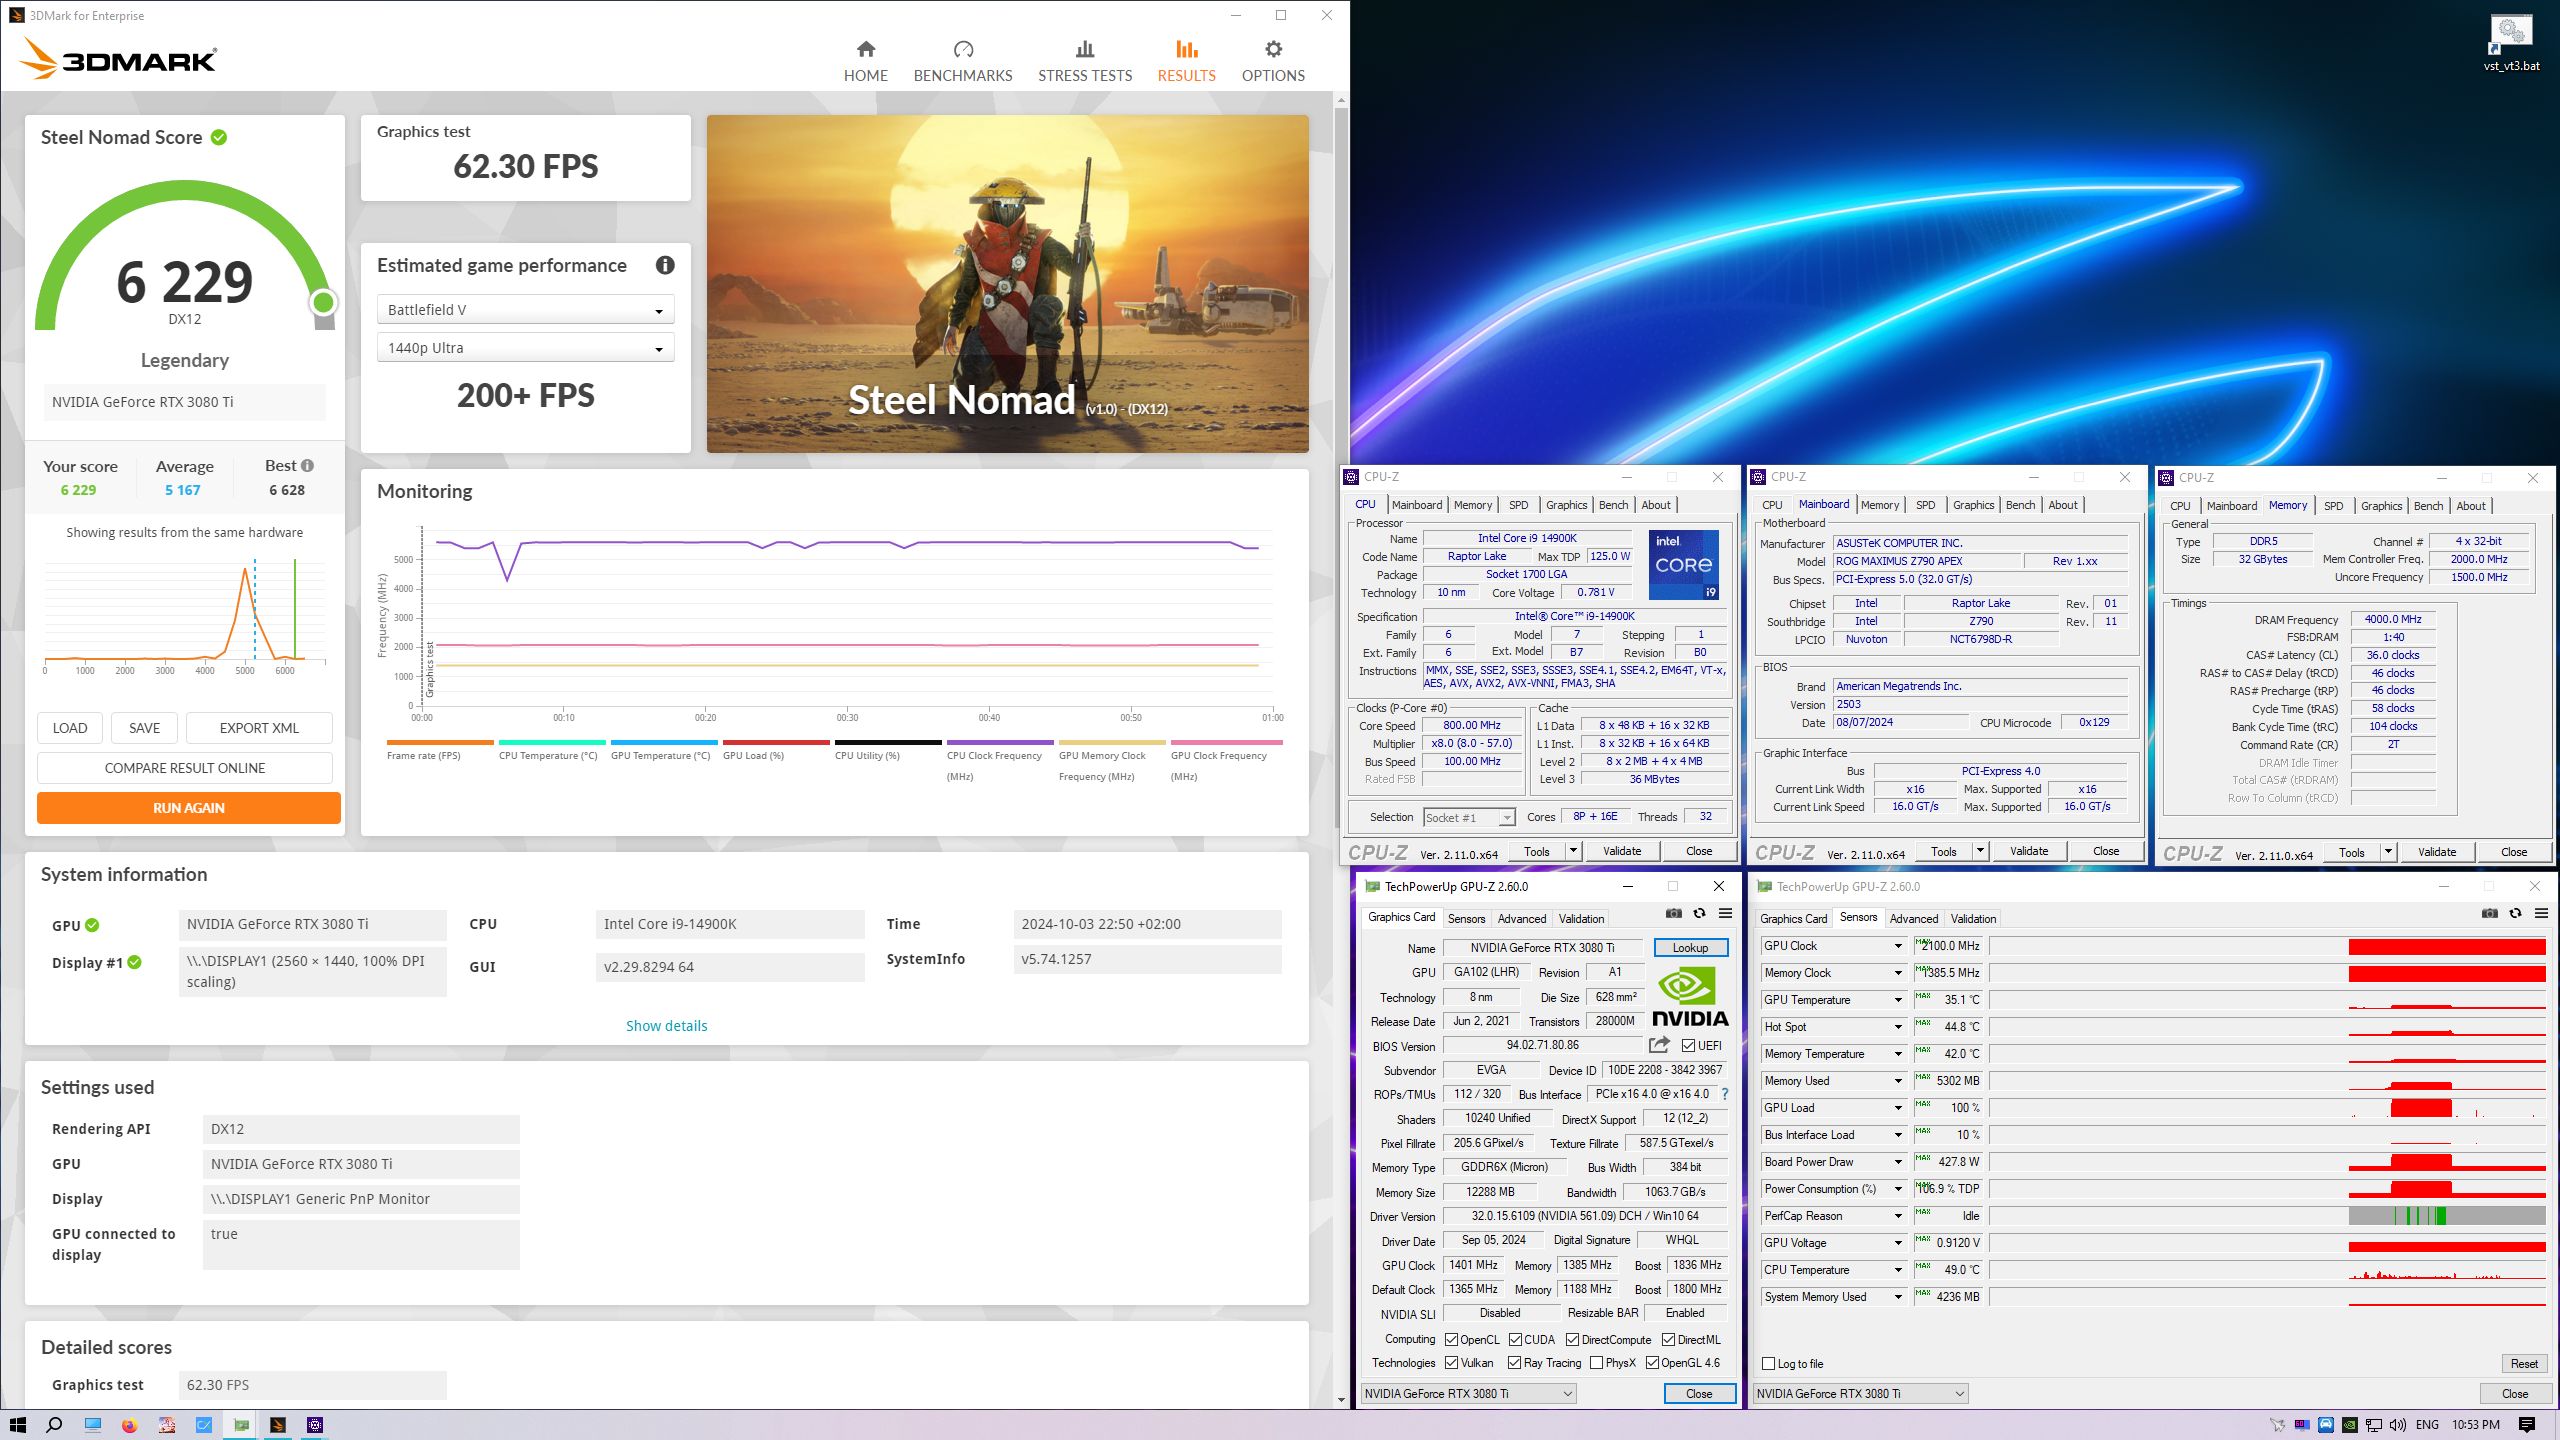Viewport: 2560px width, 1440px height.
Task: Open the OPTIONS gear
Action: pyautogui.click(x=1273, y=61)
